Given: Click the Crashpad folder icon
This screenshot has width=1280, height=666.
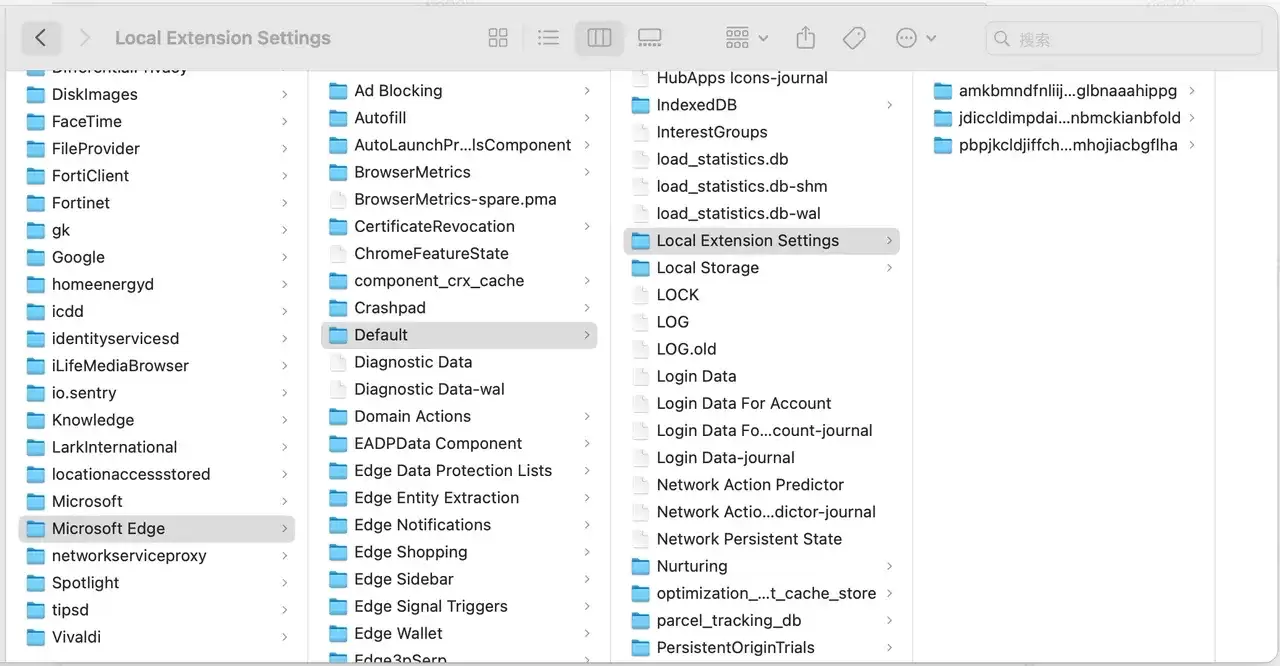Looking at the screenshot, I should (338, 308).
